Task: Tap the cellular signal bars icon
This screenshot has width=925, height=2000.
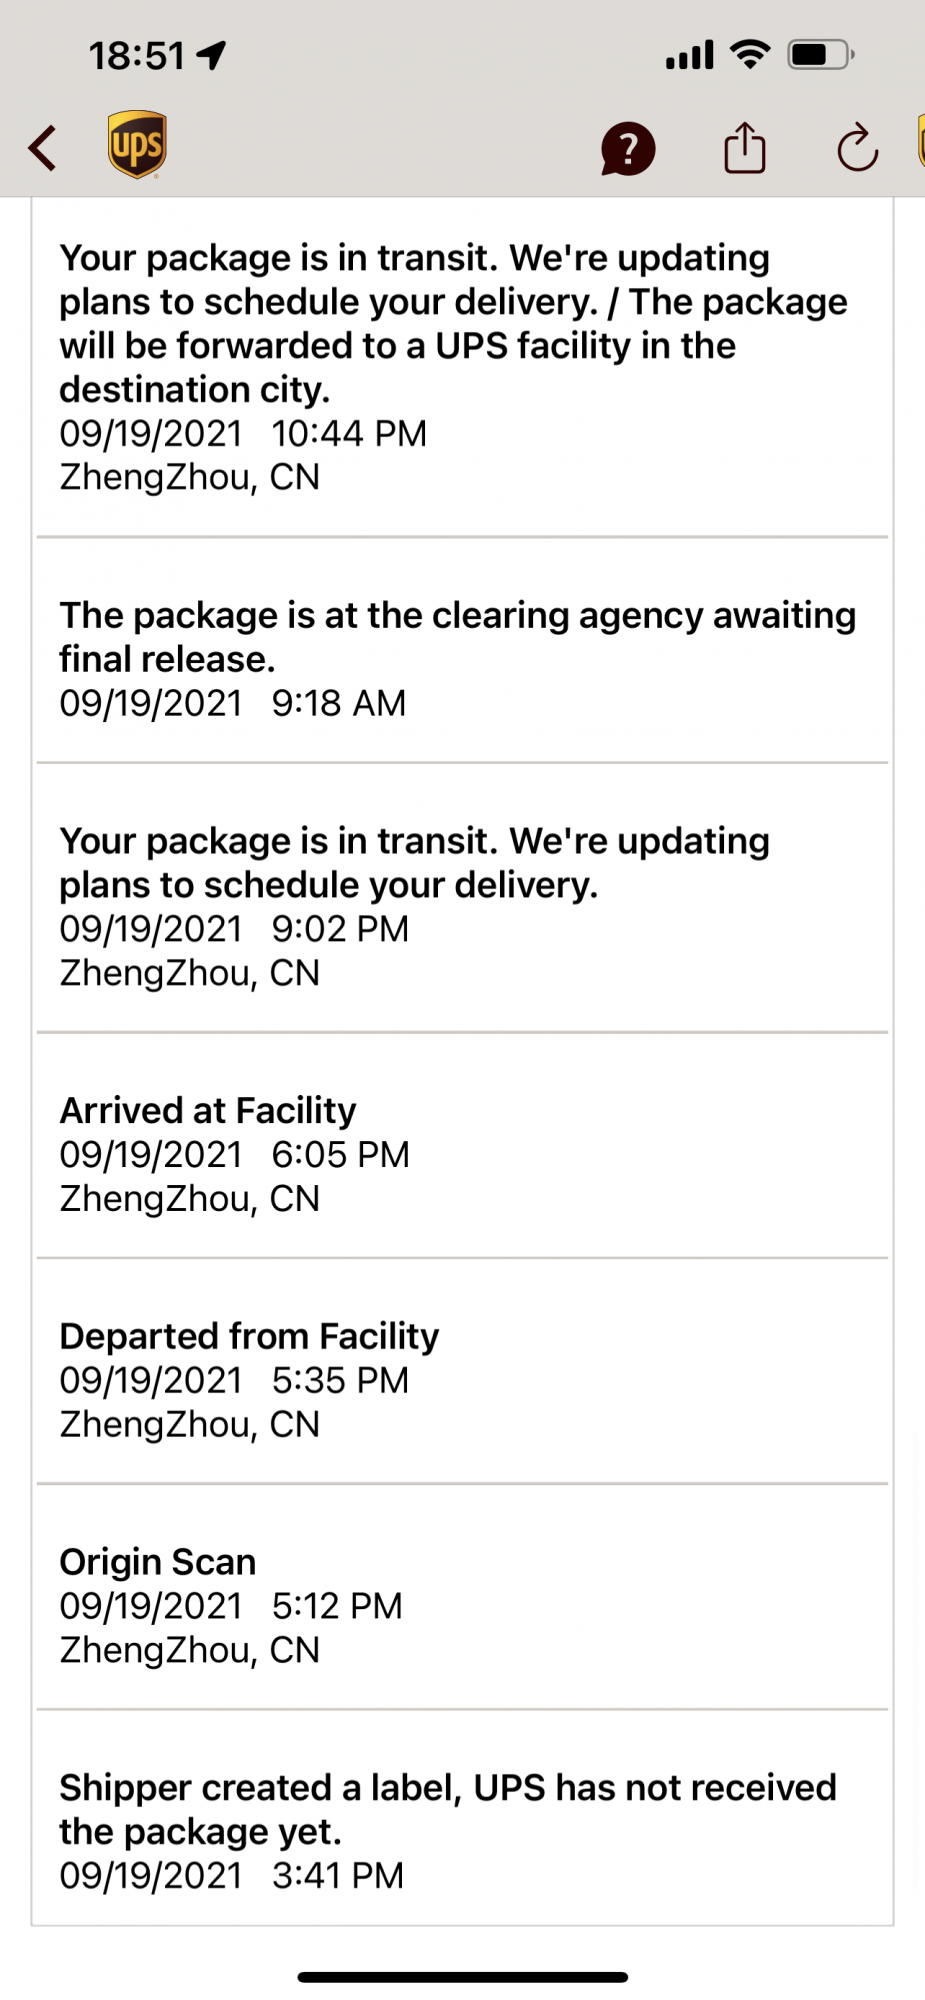Action: 690,55
